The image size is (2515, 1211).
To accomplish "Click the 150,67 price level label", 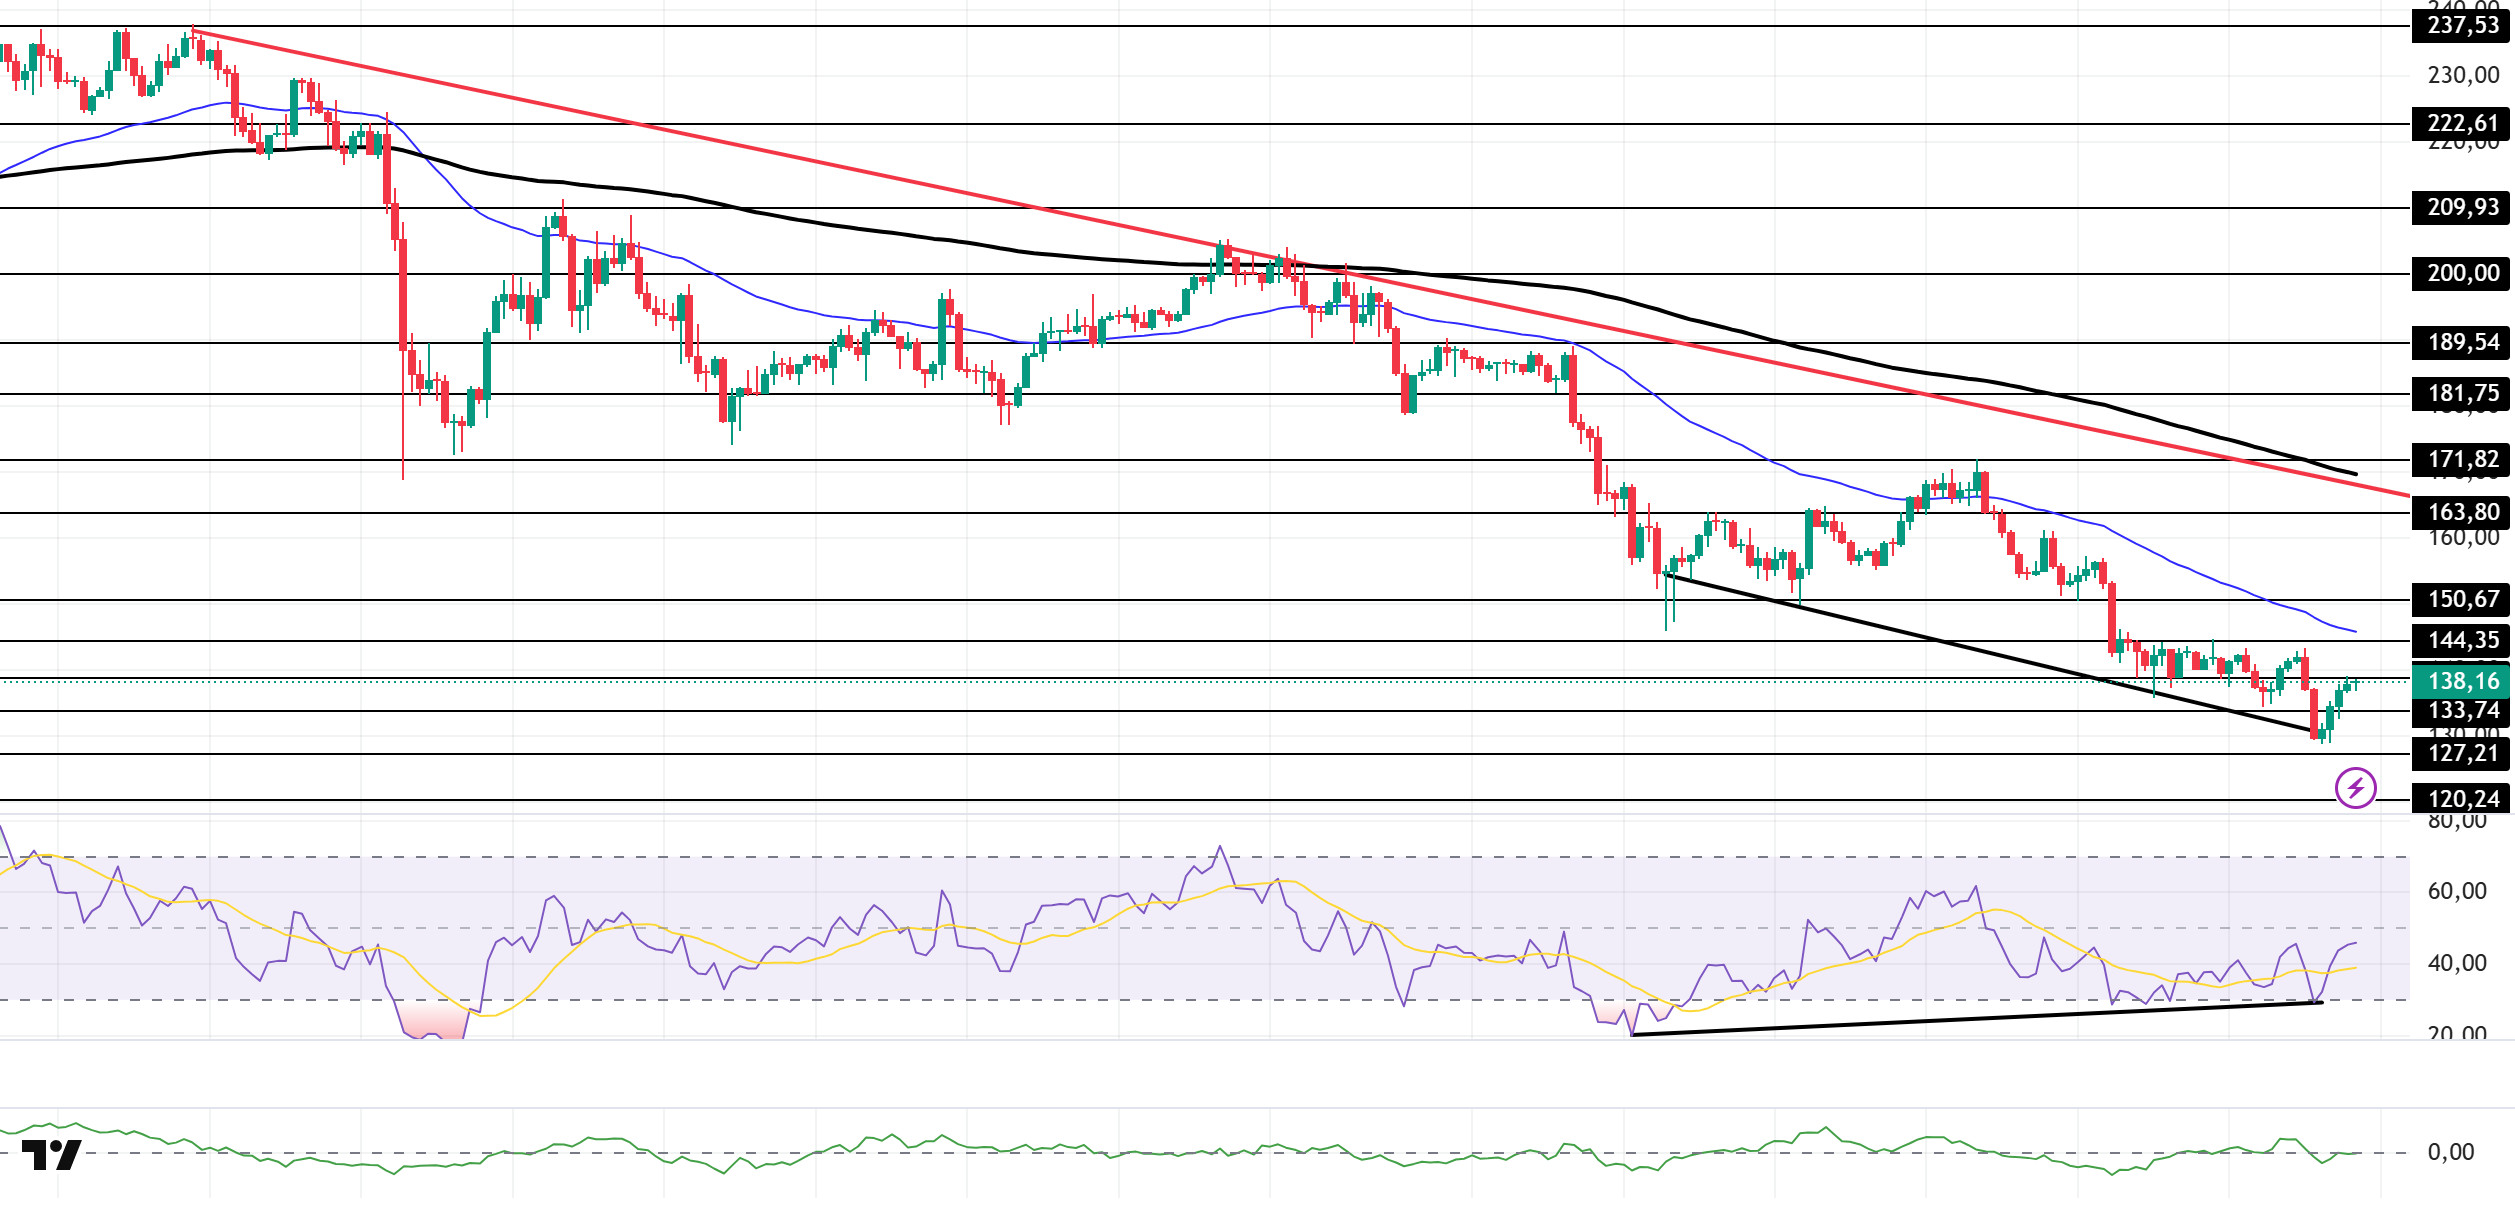I will (x=2462, y=599).
